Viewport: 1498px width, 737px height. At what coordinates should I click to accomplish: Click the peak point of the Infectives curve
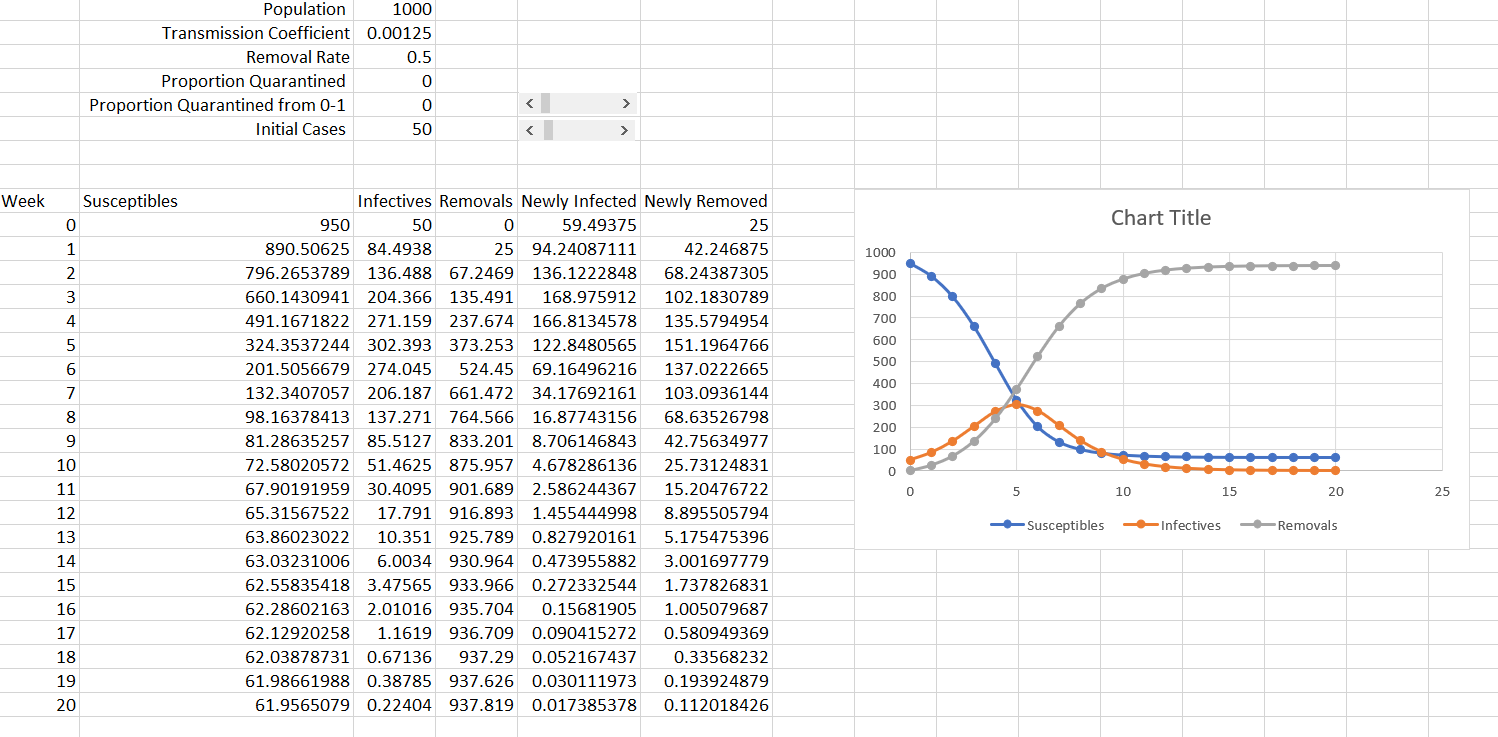pos(1016,404)
